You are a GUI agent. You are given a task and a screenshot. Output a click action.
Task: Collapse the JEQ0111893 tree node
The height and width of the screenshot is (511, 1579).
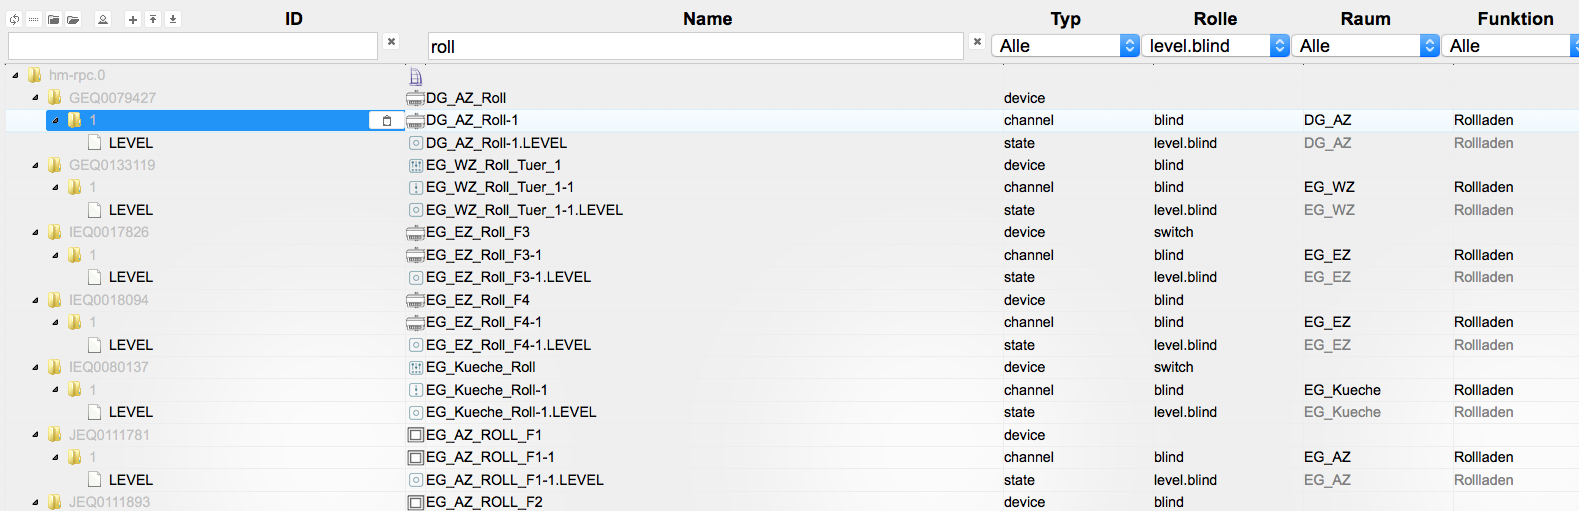tap(35, 502)
